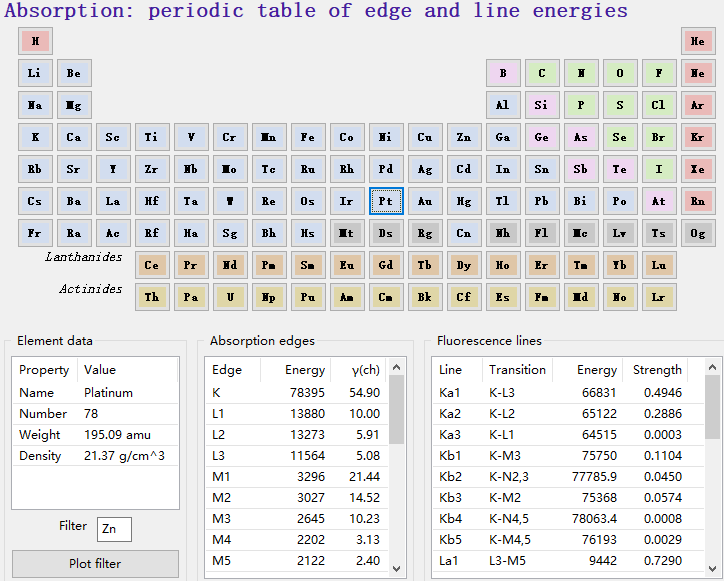Image resolution: width=724 pixels, height=581 pixels.
Task: Select Uranium (U) in actinides row
Action: click(230, 297)
